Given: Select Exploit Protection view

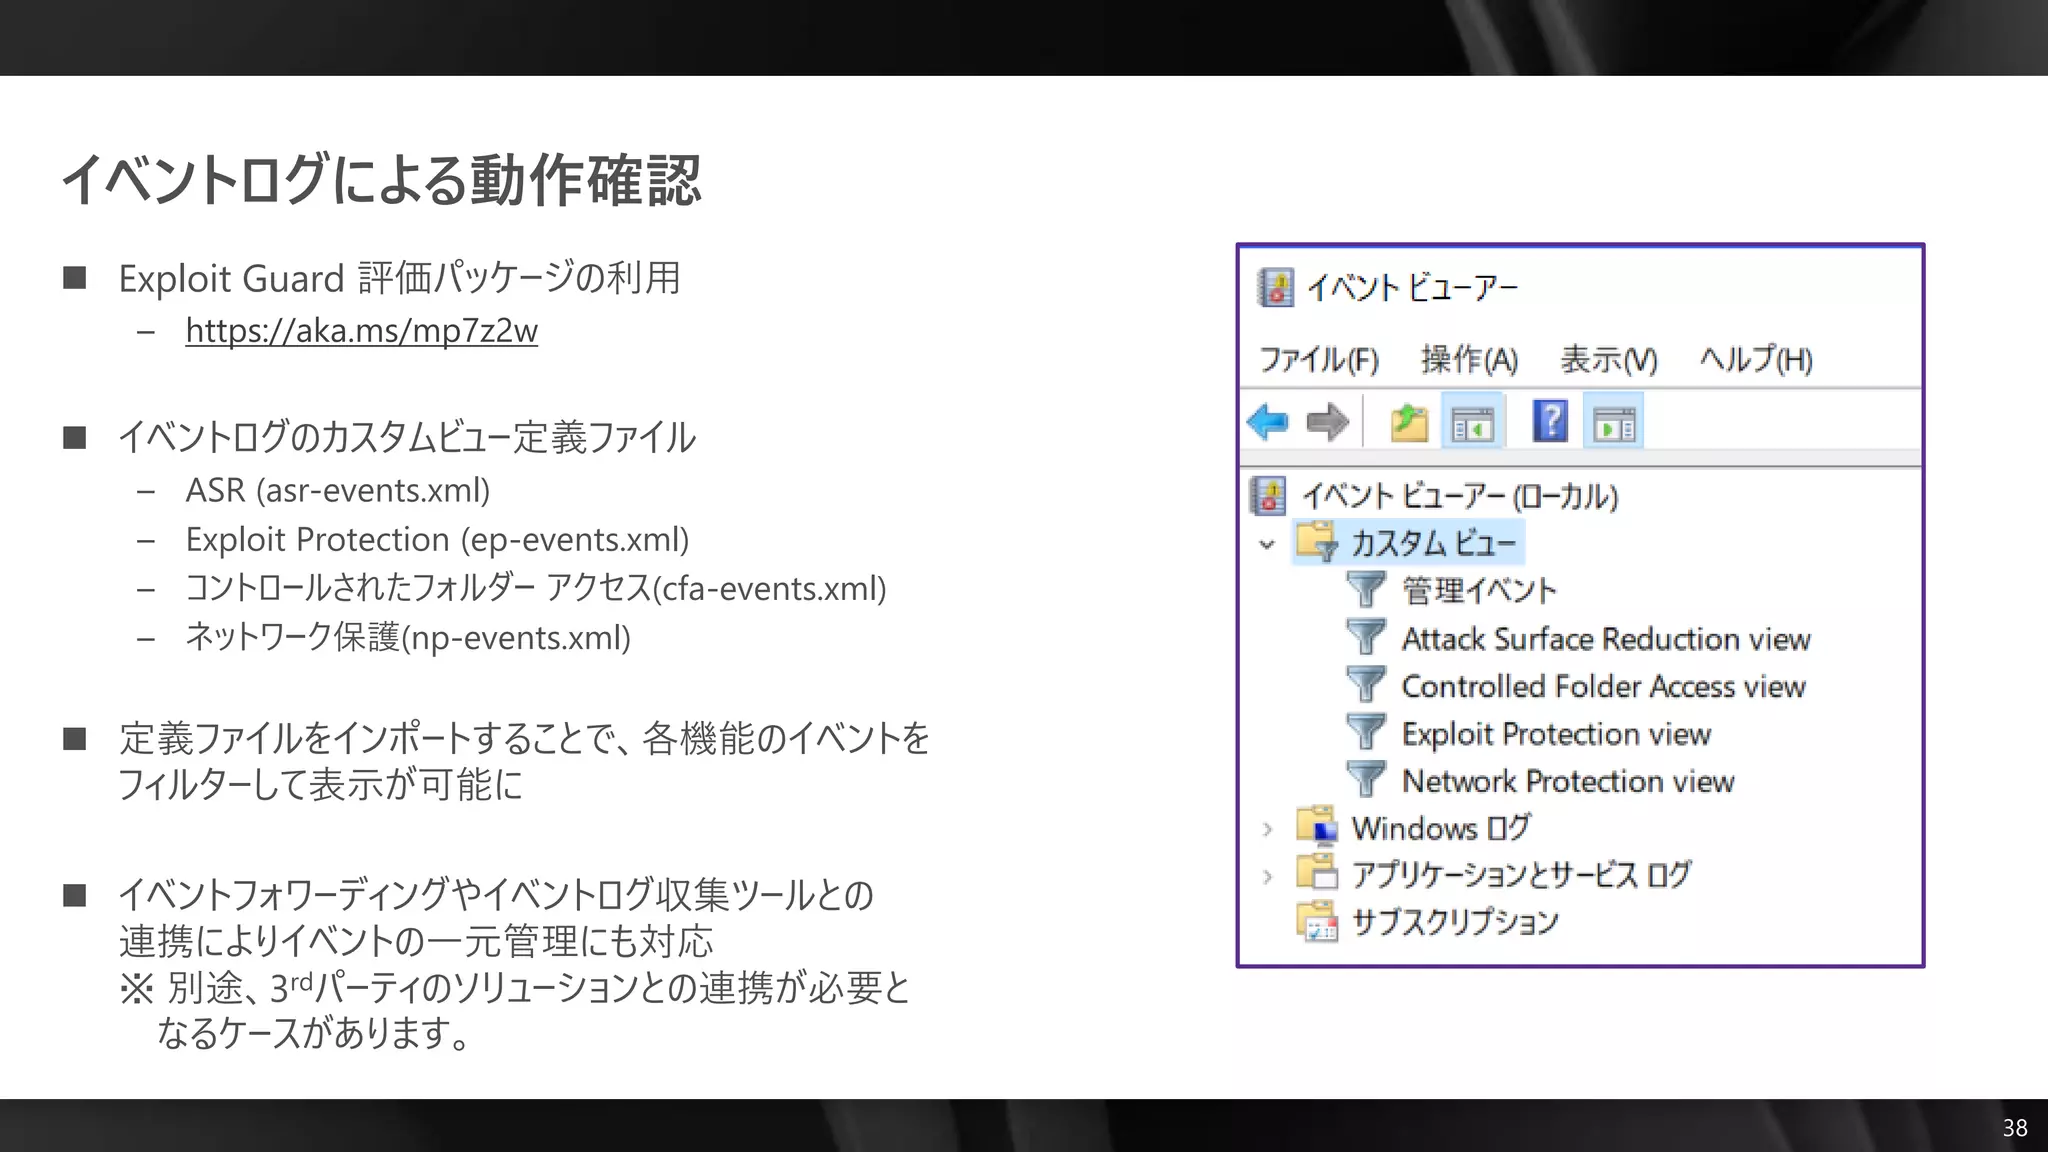Looking at the screenshot, I should coord(1556,734).
